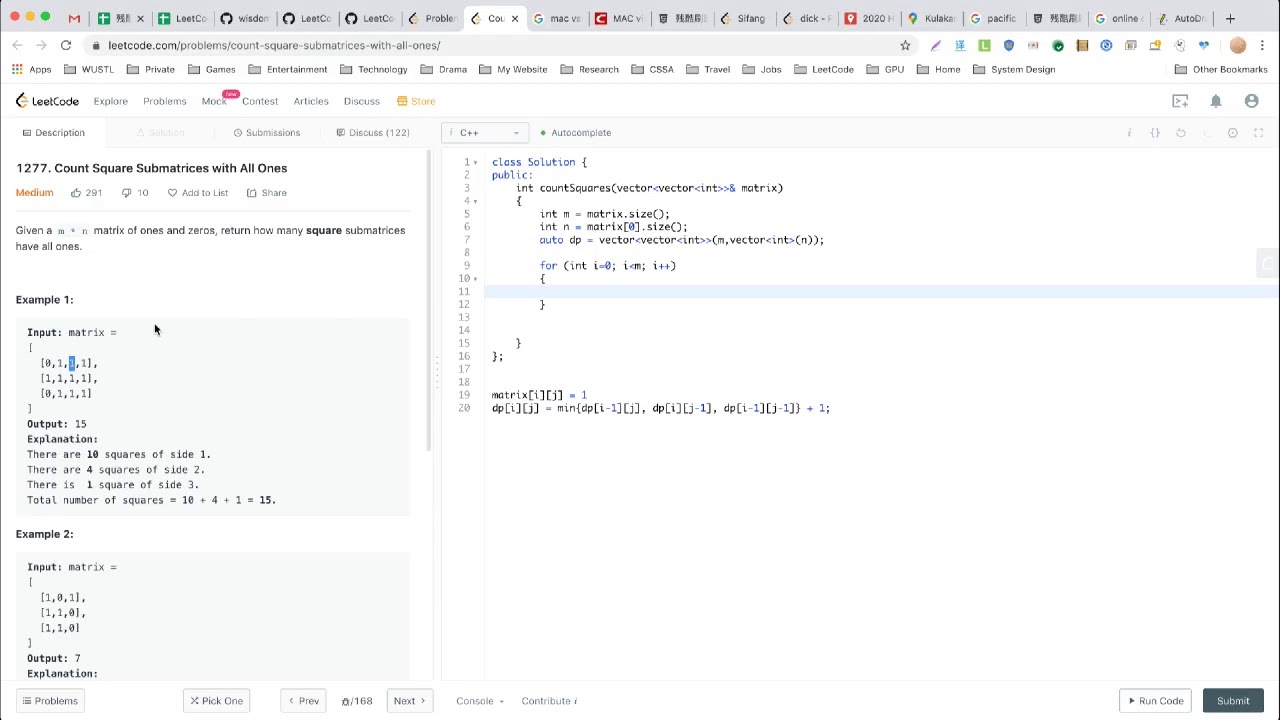
Task: Open the Technology bookmarks folder
Action: (374, 69)
